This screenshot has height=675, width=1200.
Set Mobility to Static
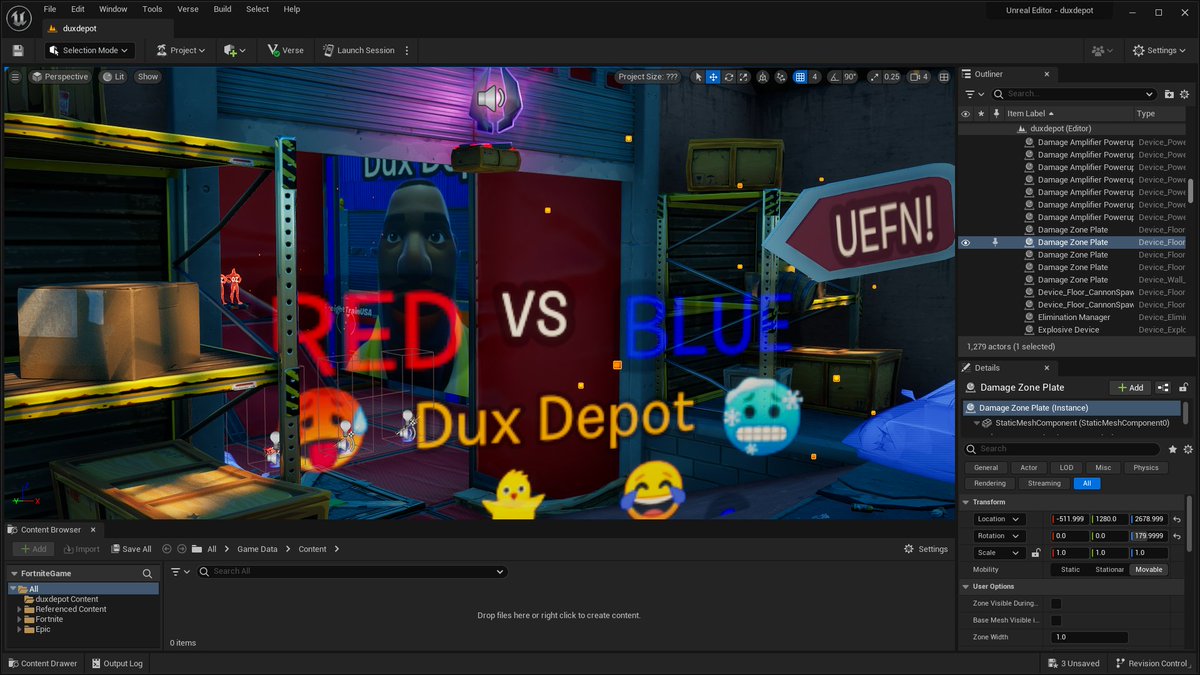1070,570
